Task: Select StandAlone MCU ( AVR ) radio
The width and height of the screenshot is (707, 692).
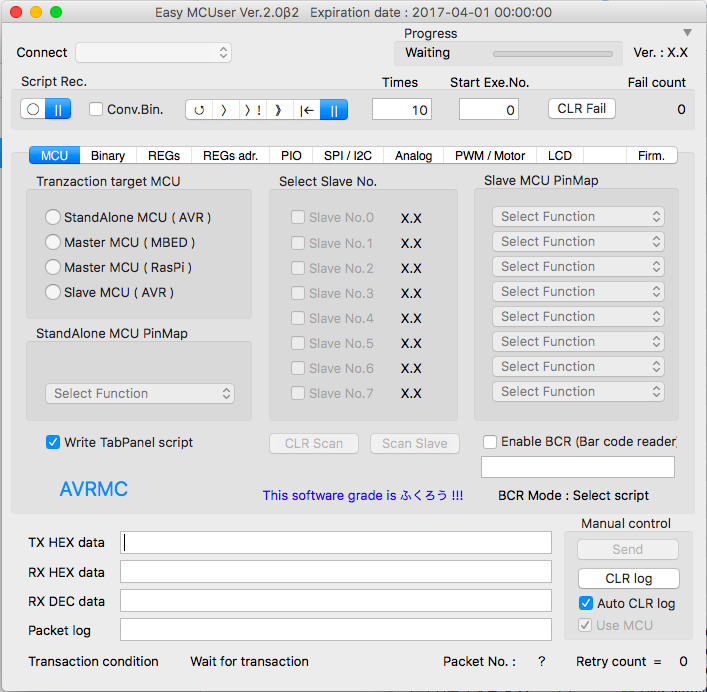Action: [x=53, y=217]
